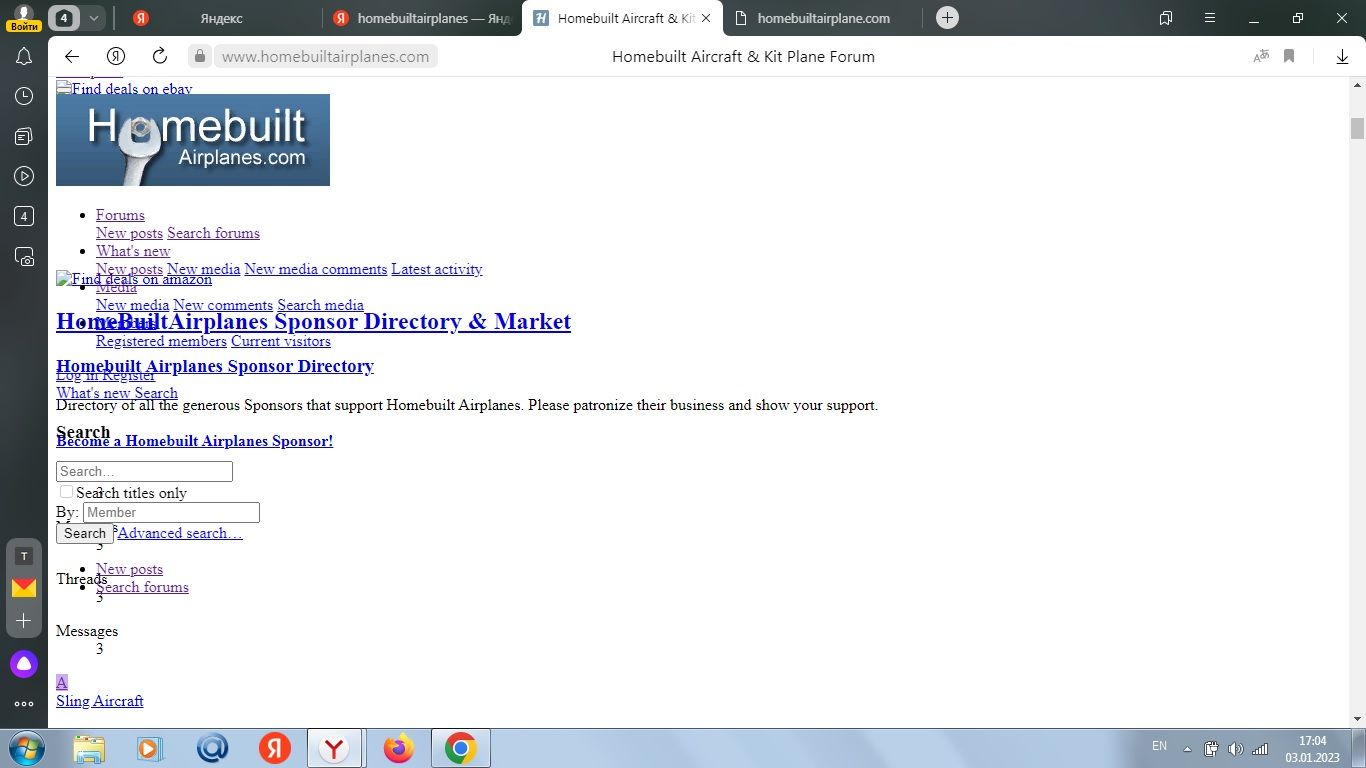This screenshot has width=1366, height=768.
Task: Click the screenshot camera icon in sidebar
Action: click(x=24, y=257)
